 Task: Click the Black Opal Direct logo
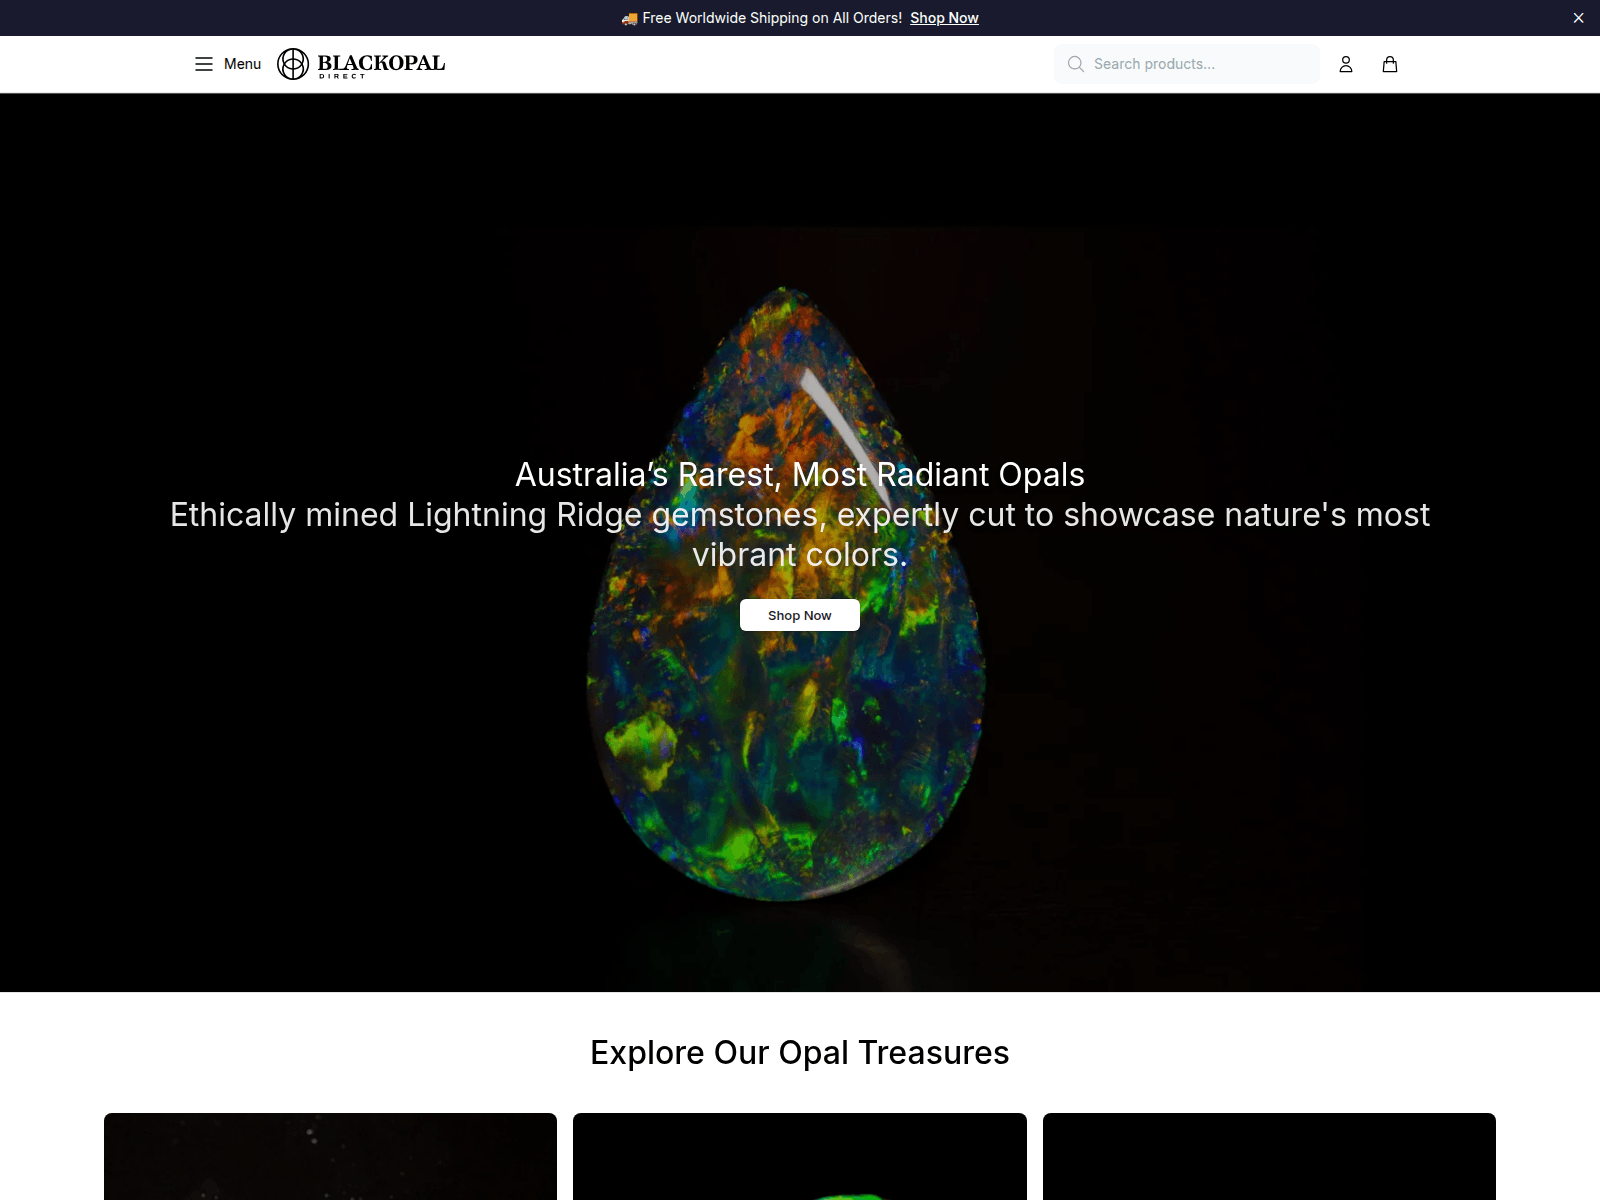tap(361, 64)
